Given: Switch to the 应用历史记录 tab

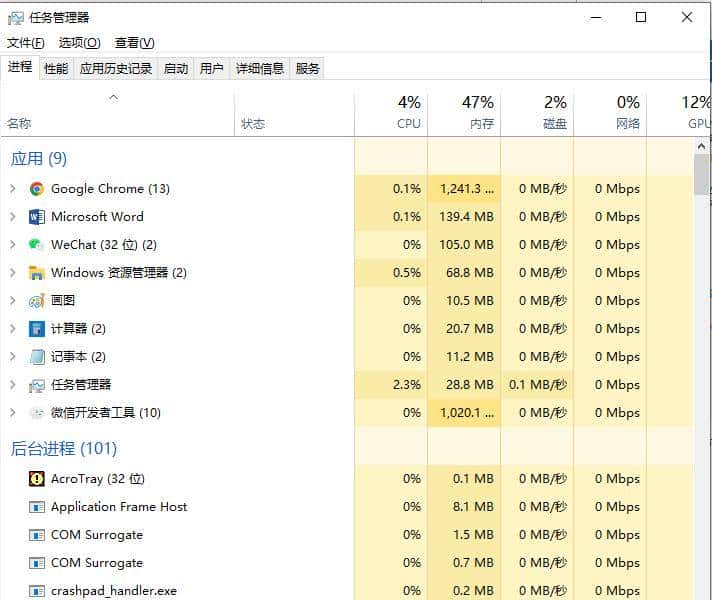Looking at the screenshot, I should pyautogui.click(x=116, y=69).
